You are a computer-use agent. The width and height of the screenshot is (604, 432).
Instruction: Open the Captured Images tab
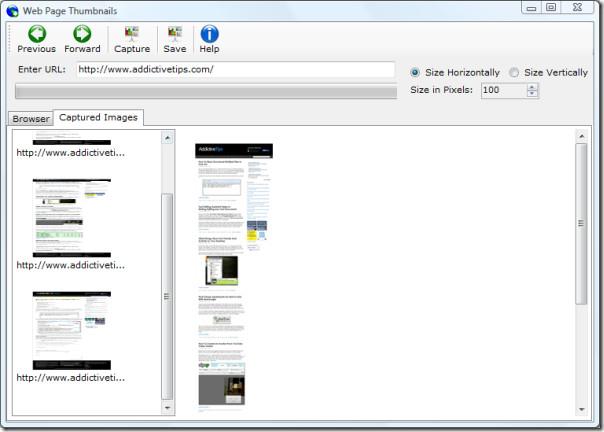(99, 117)
